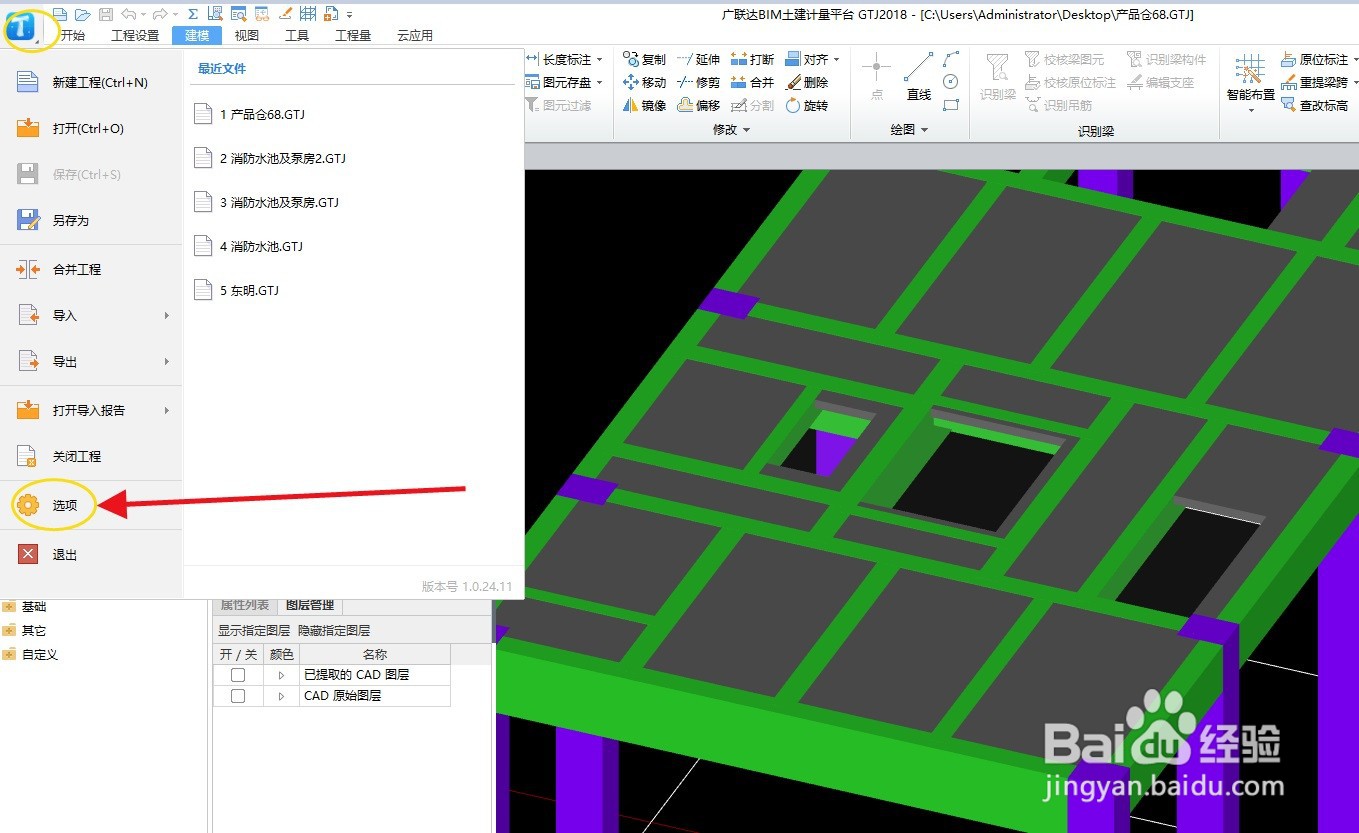Open the 工具 ribbon tab
Viewport: 1359px width, 833px height.
pos(297,35)
